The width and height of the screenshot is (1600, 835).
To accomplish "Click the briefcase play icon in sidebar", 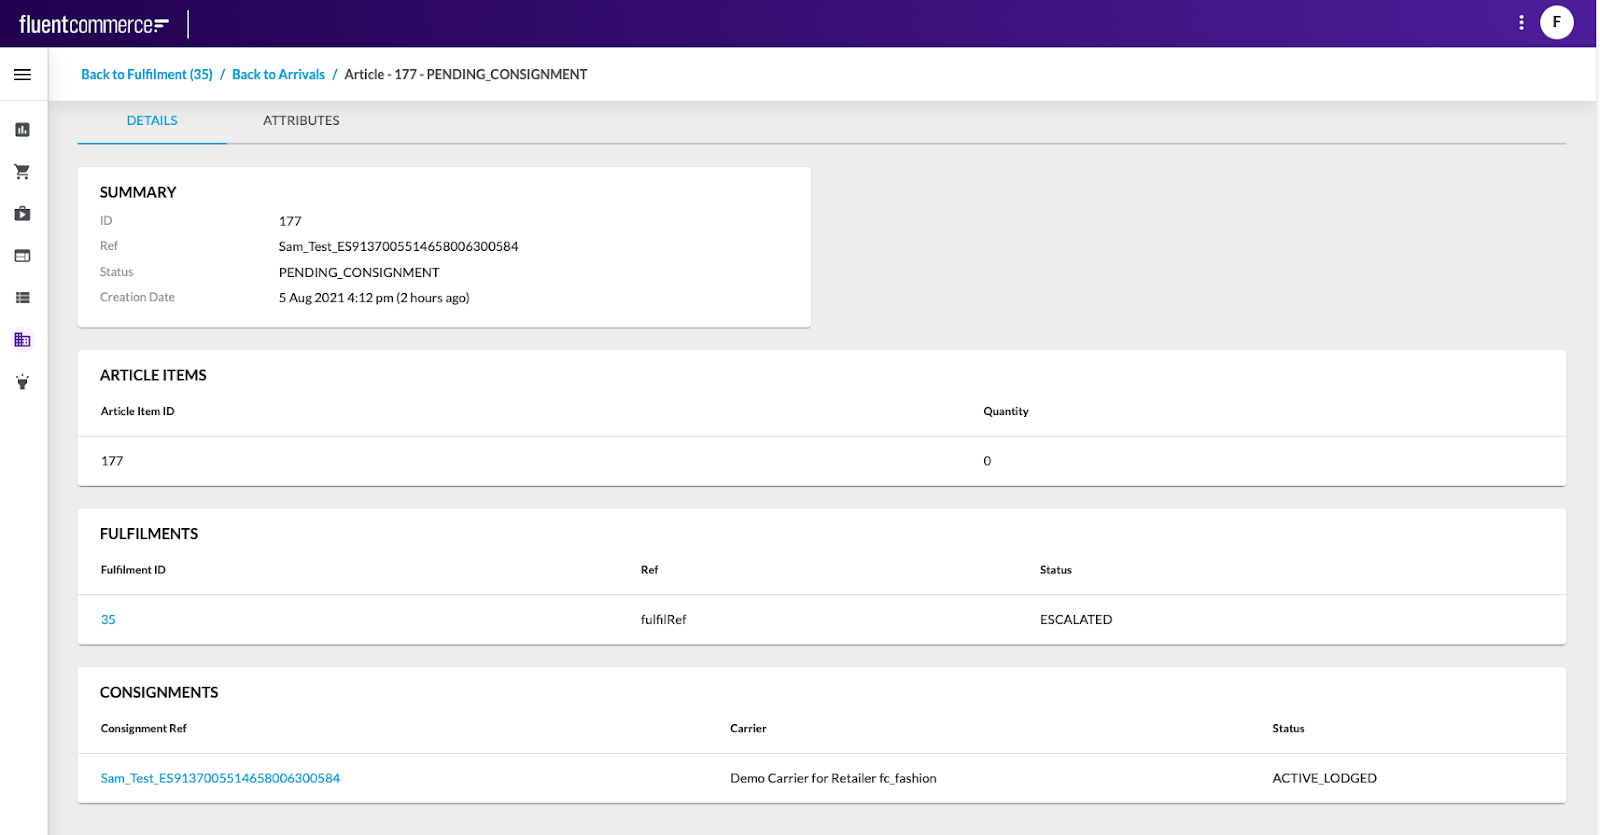I will 22,214.
